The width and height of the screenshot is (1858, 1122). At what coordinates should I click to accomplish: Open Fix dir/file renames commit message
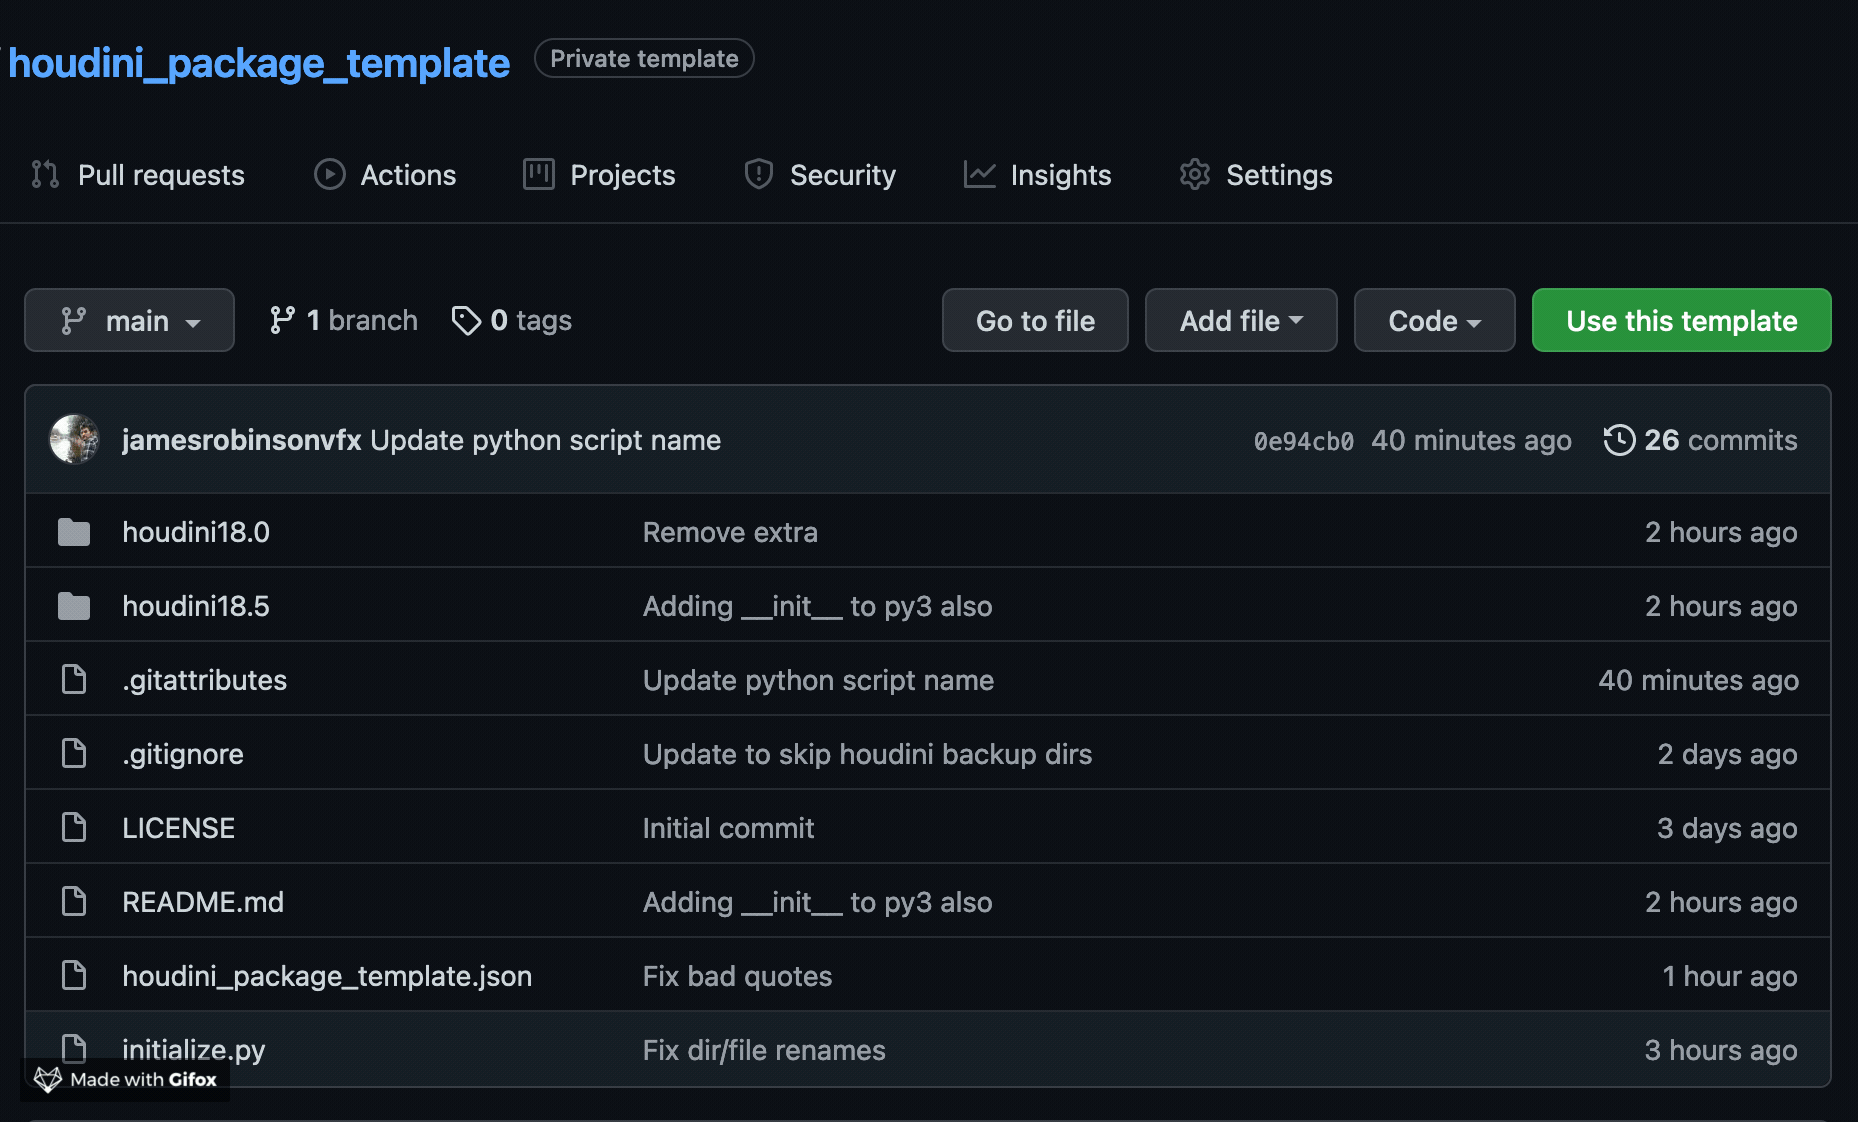pos(764,1050)
